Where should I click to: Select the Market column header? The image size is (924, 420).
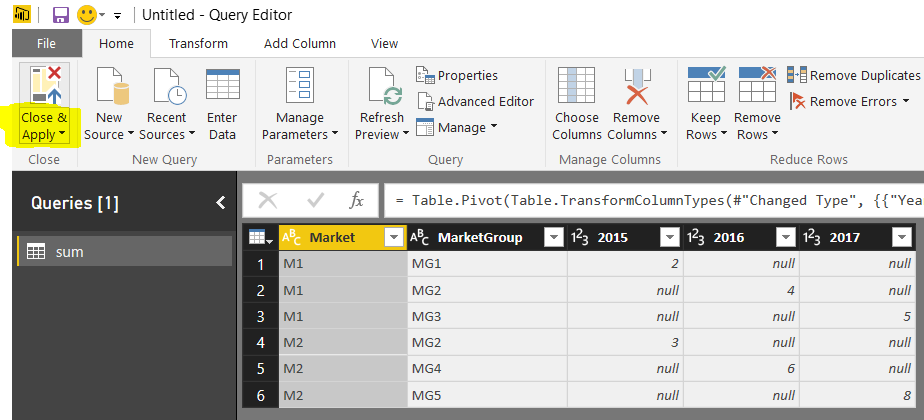coord(342,237)
